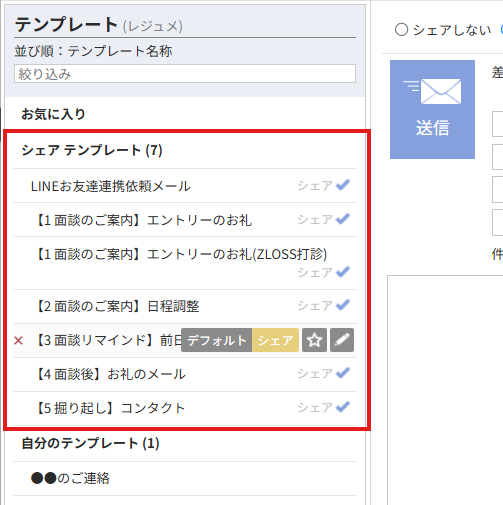Select template エントリーのお礼(ZLOSS打診)
The image size is (503, 505).
[x=181, y=254]
